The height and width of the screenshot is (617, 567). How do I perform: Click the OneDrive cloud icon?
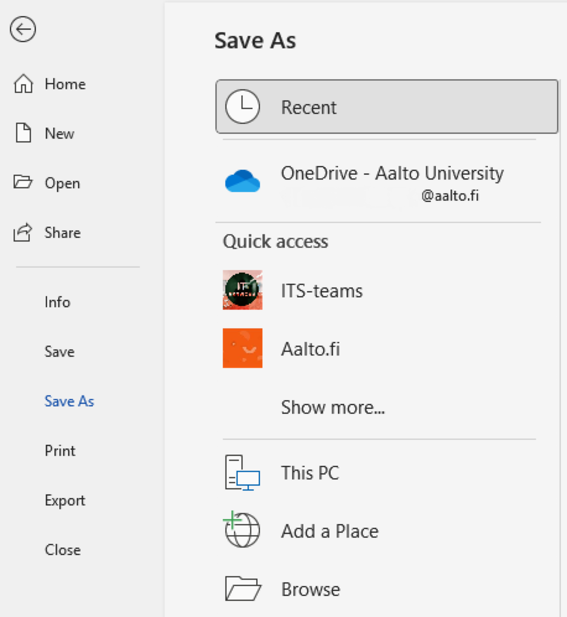(242, 181)
